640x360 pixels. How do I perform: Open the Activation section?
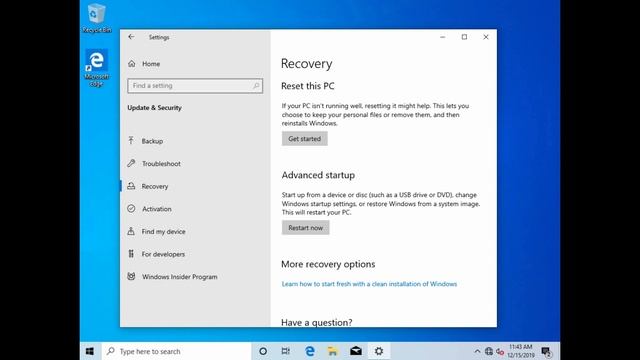[149, 209]
